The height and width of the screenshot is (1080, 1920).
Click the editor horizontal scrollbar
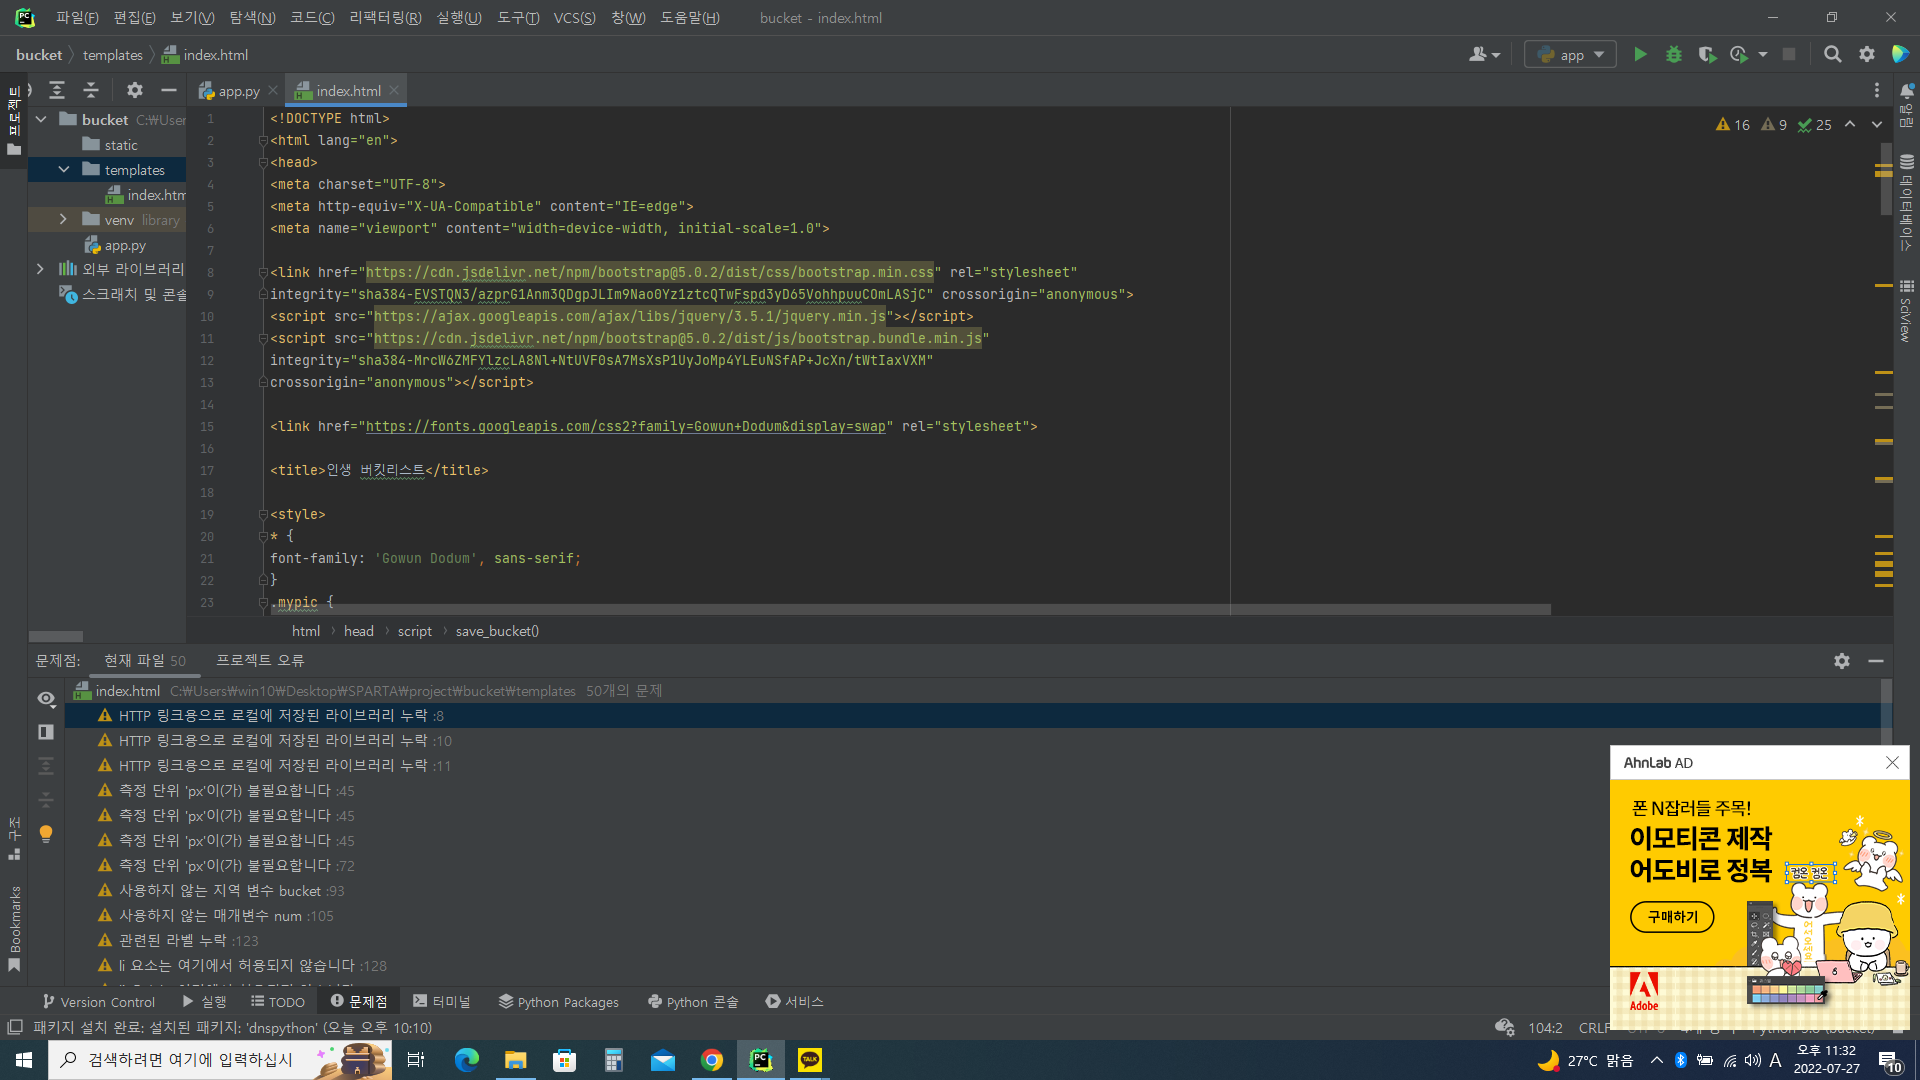(910, 609)
